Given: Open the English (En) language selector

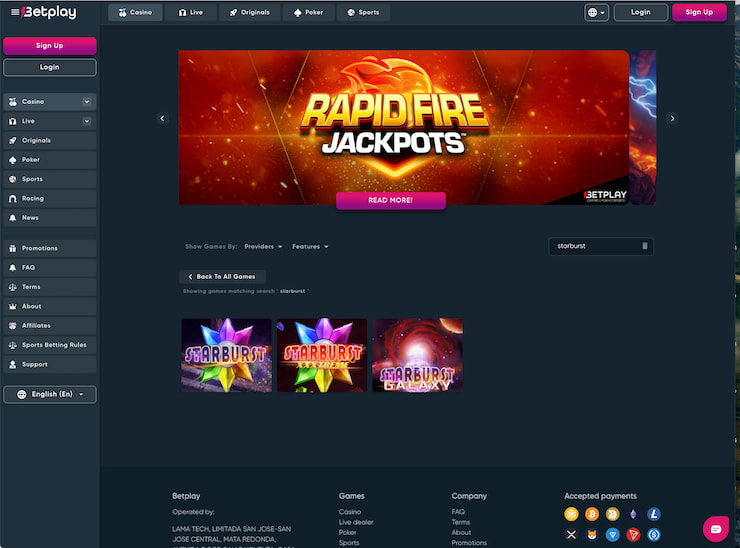Looking at the screenshot, I should 50,394.
